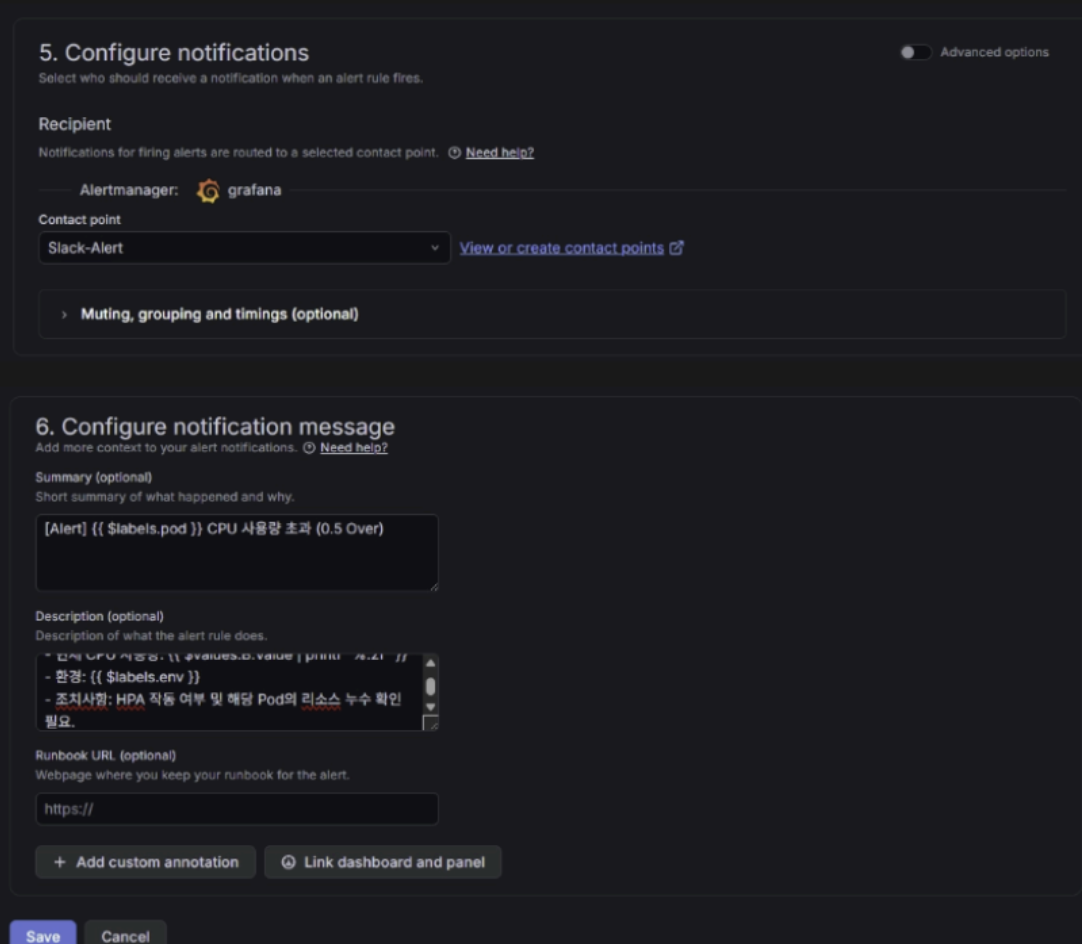Open View or create contact points link
The image size is (1082, 944).
pos(562,248)
